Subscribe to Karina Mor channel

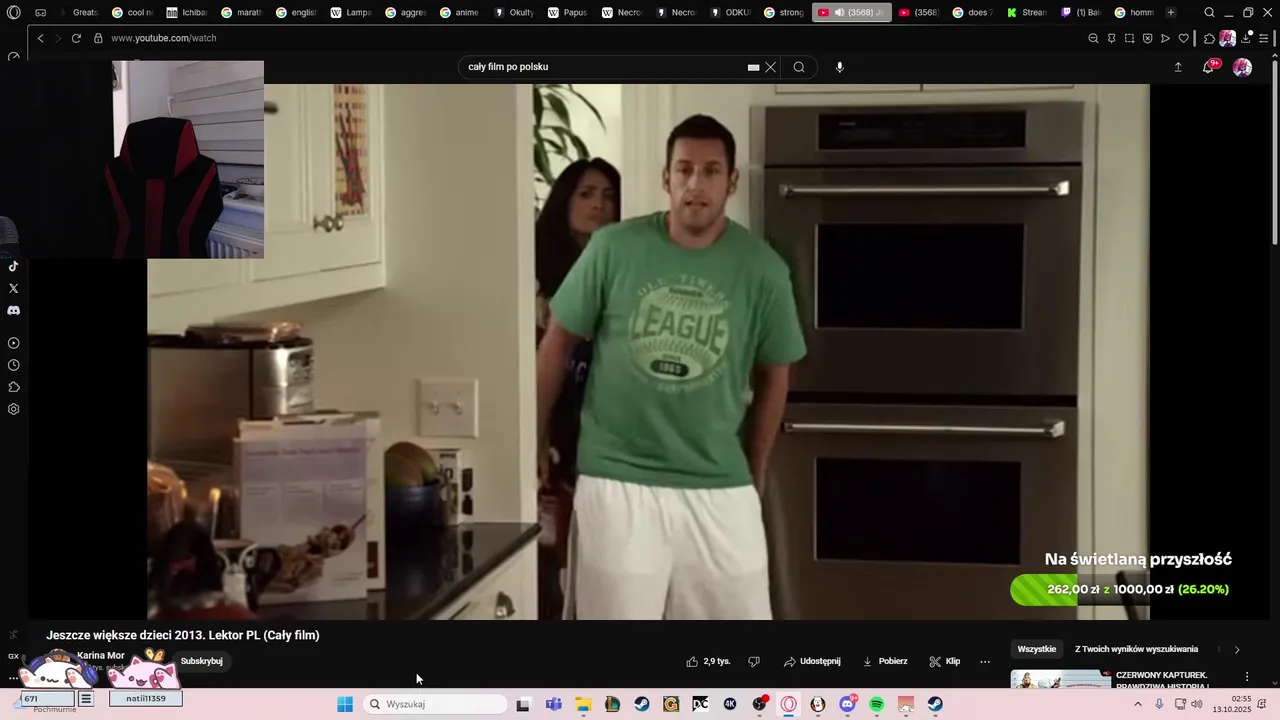click(201, 661)
